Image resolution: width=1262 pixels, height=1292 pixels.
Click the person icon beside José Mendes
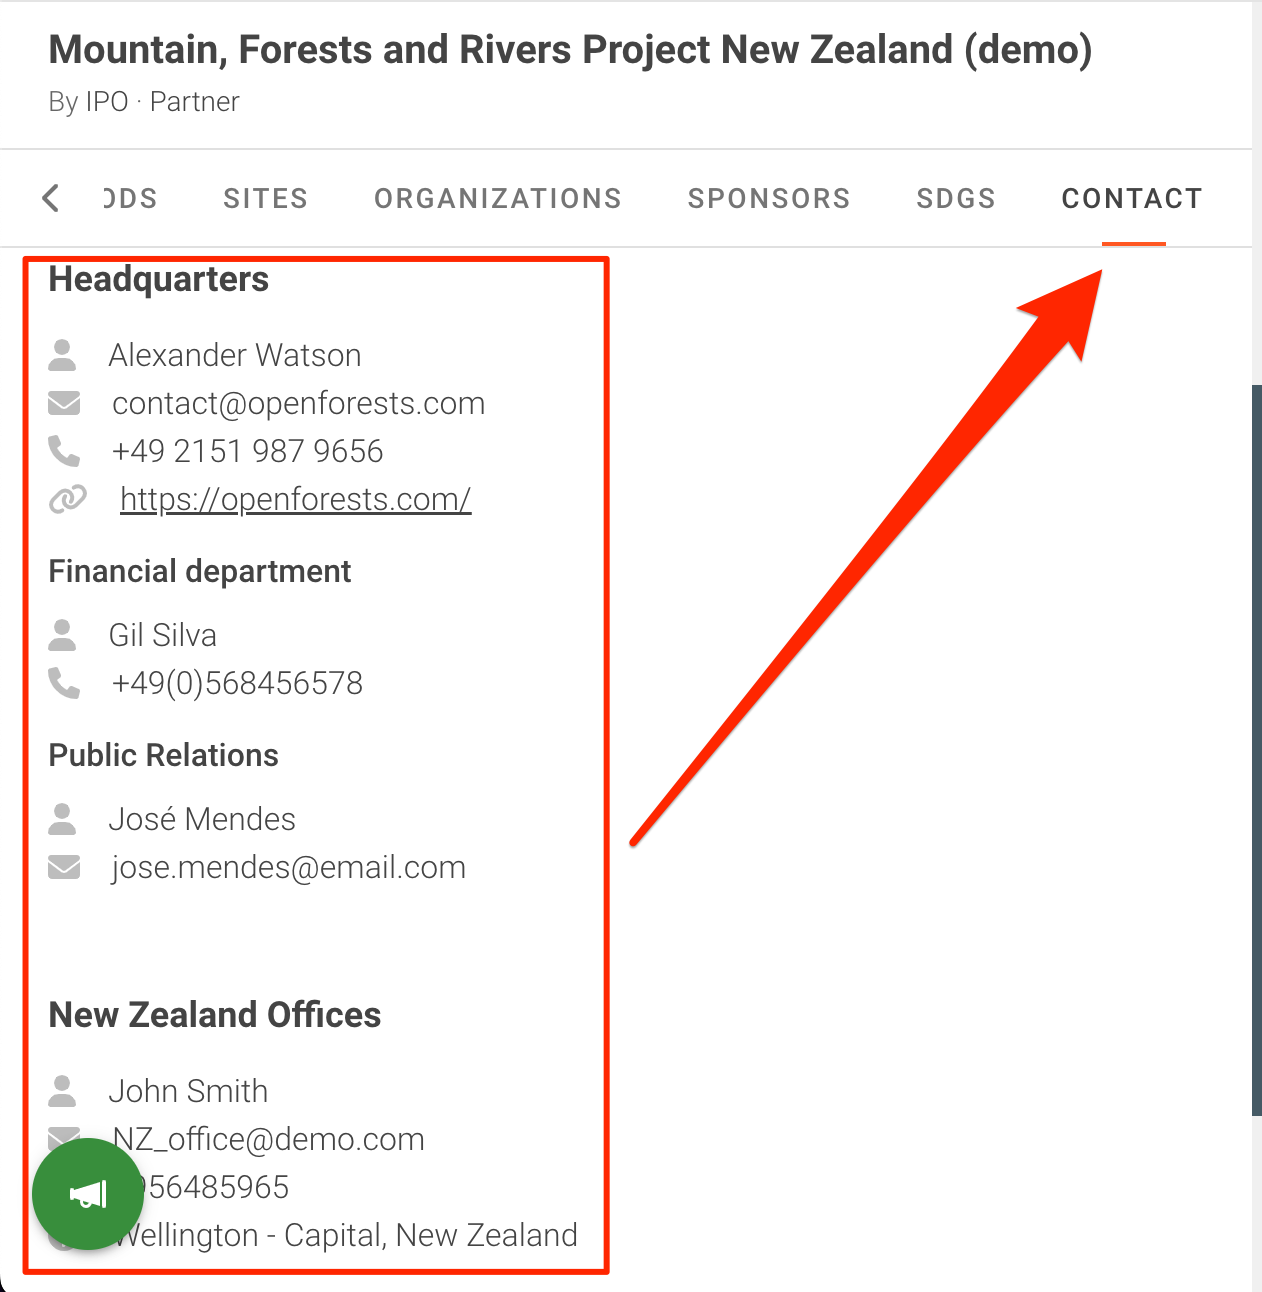[63, 819]
